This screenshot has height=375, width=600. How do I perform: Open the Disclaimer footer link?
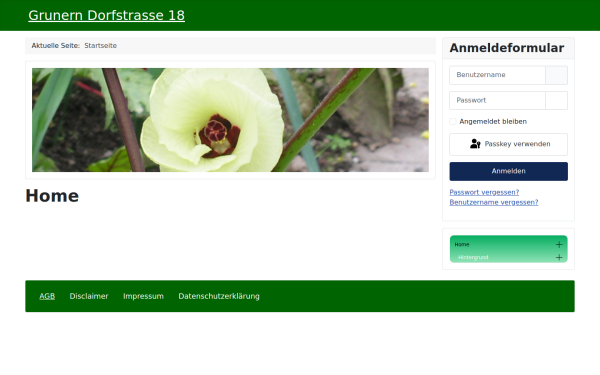pyautogui.click(x=89, y=296)
